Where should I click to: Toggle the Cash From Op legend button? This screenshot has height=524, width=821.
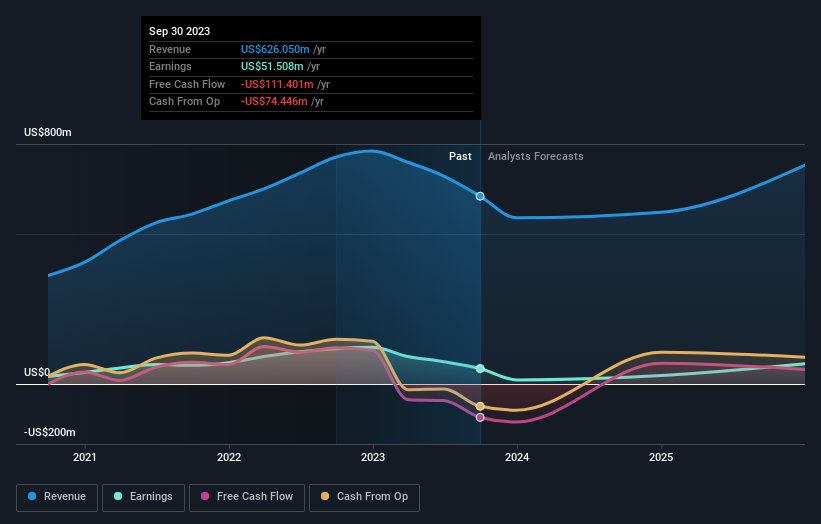[x=364, y=497]
